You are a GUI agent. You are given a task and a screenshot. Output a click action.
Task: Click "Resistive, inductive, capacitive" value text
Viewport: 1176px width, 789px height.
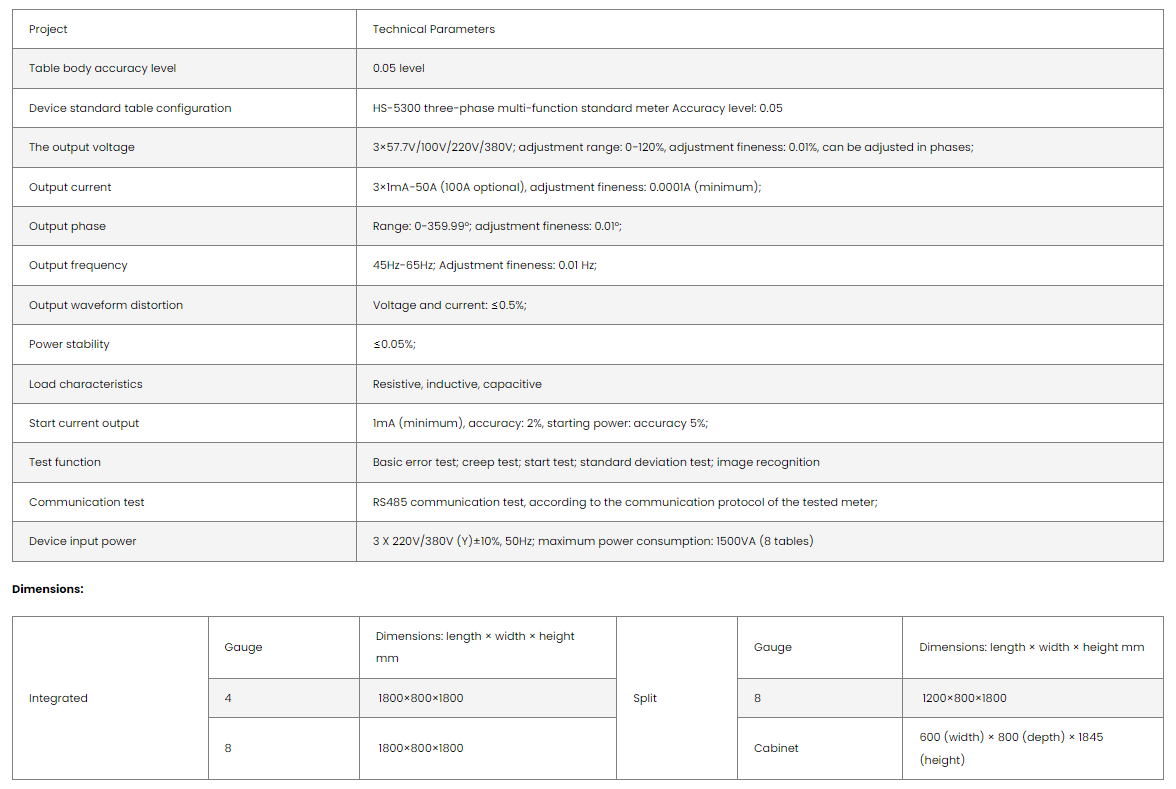(x=457, y=384)
